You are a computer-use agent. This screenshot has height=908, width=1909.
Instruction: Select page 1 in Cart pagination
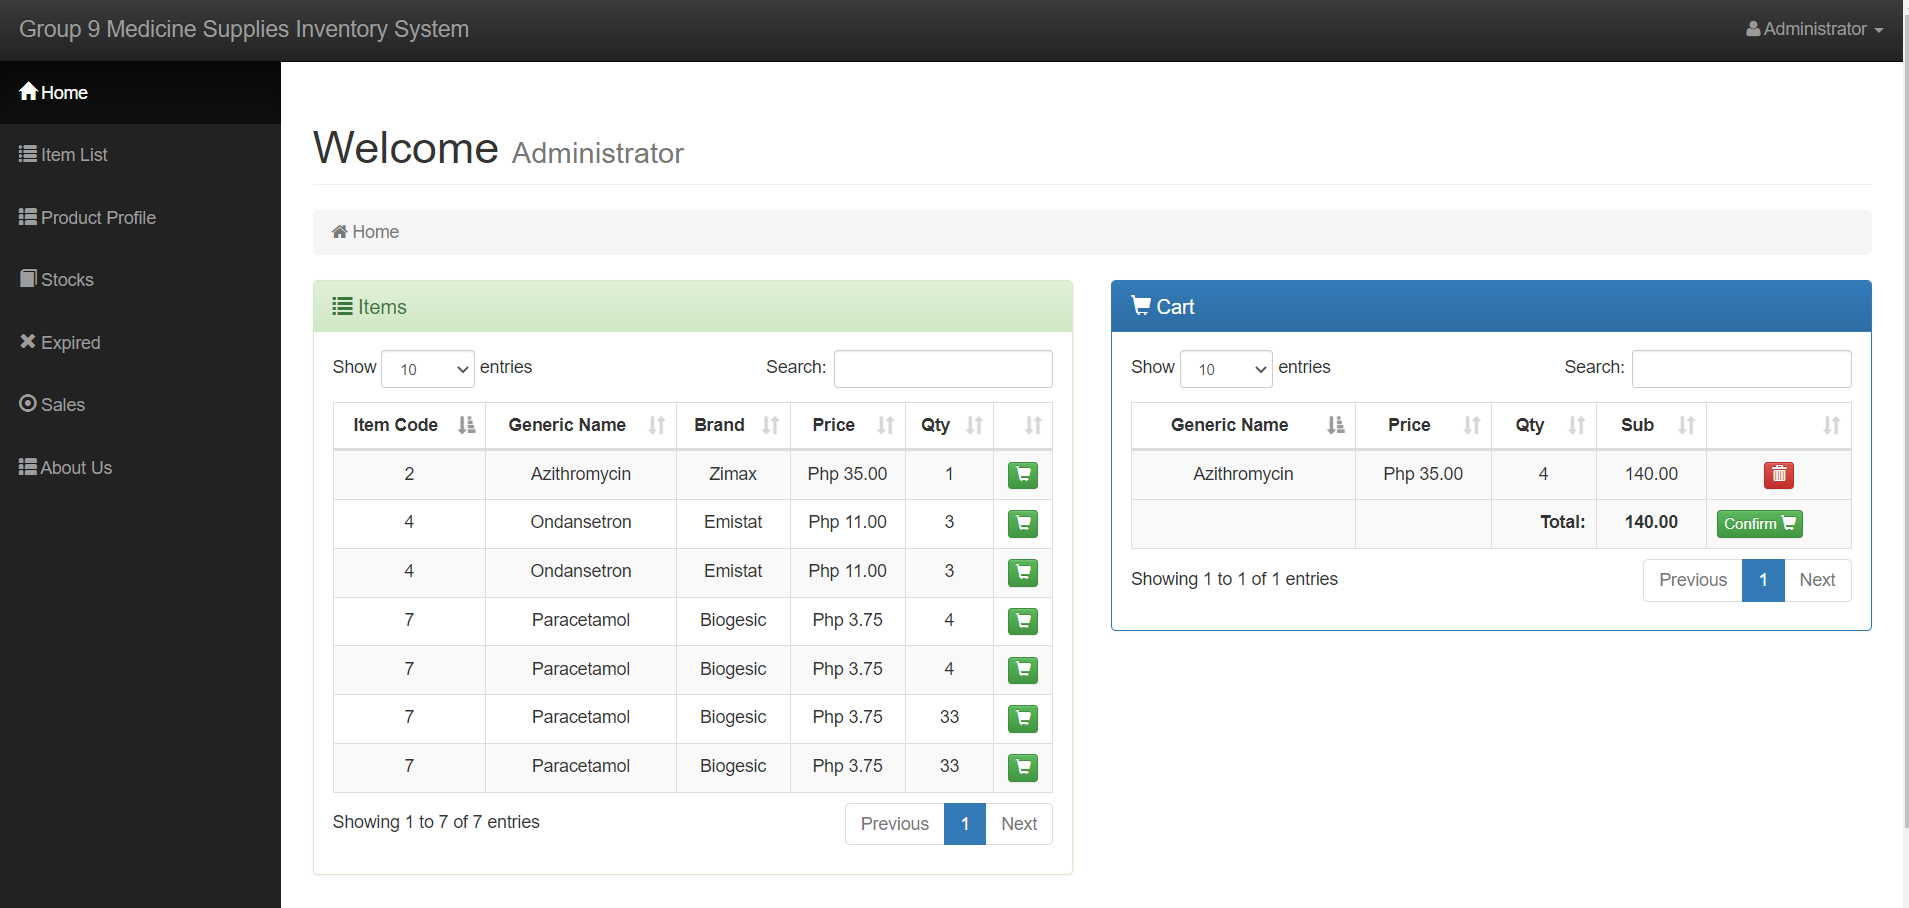click(x=1763, y=580)
